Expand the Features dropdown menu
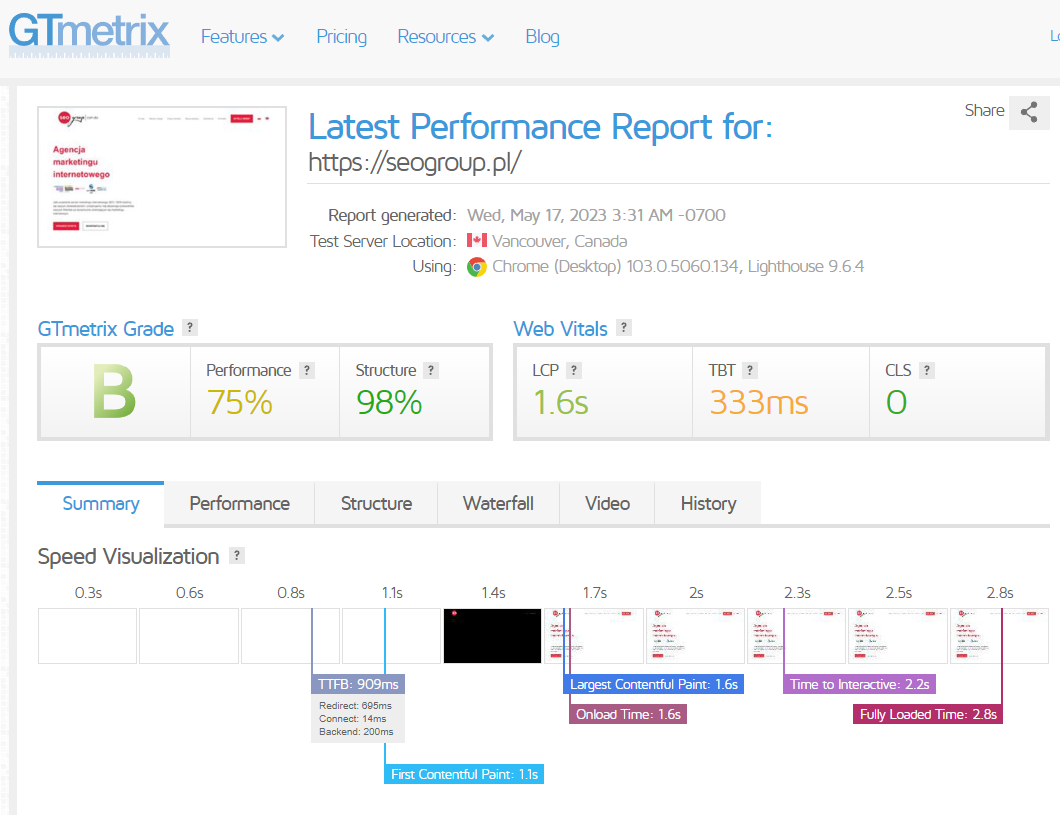This screenshot has height=815, width=1060. point(242,36)
